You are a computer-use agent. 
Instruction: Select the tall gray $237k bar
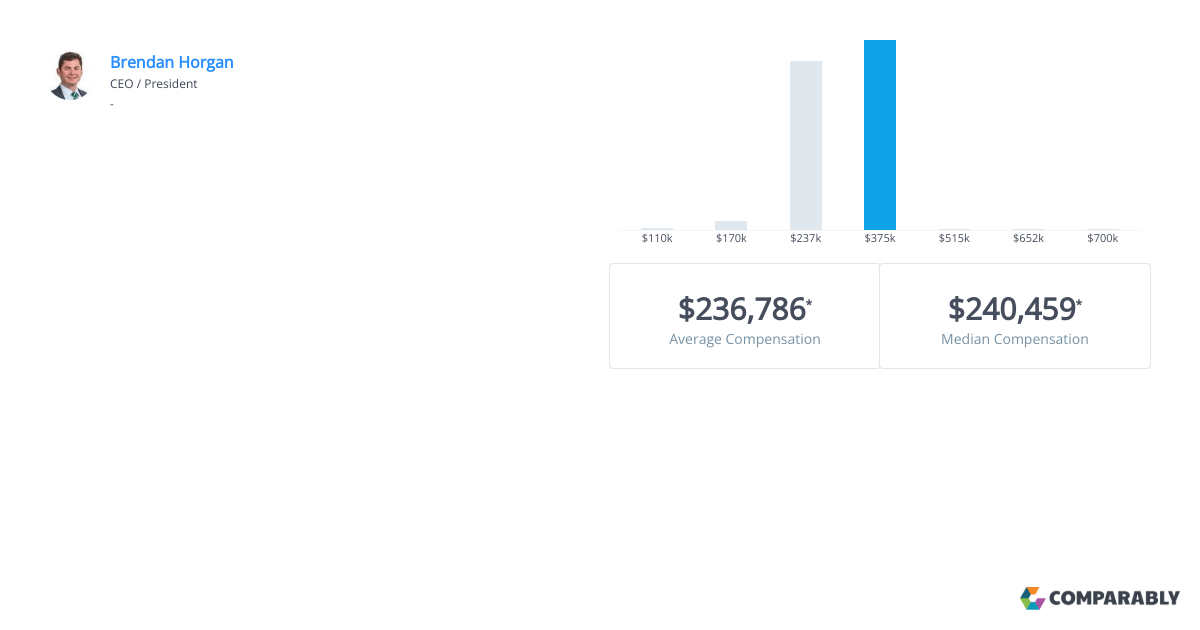coord(806,146)
